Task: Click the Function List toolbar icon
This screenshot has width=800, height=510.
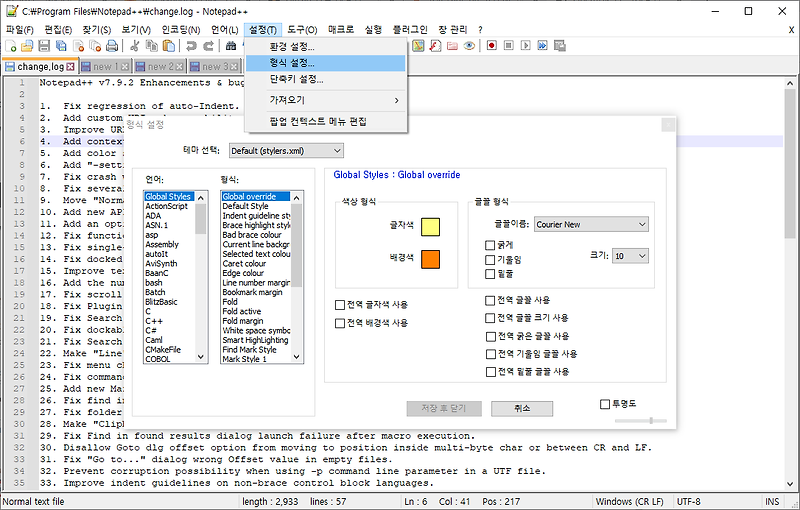Action: 435,46
